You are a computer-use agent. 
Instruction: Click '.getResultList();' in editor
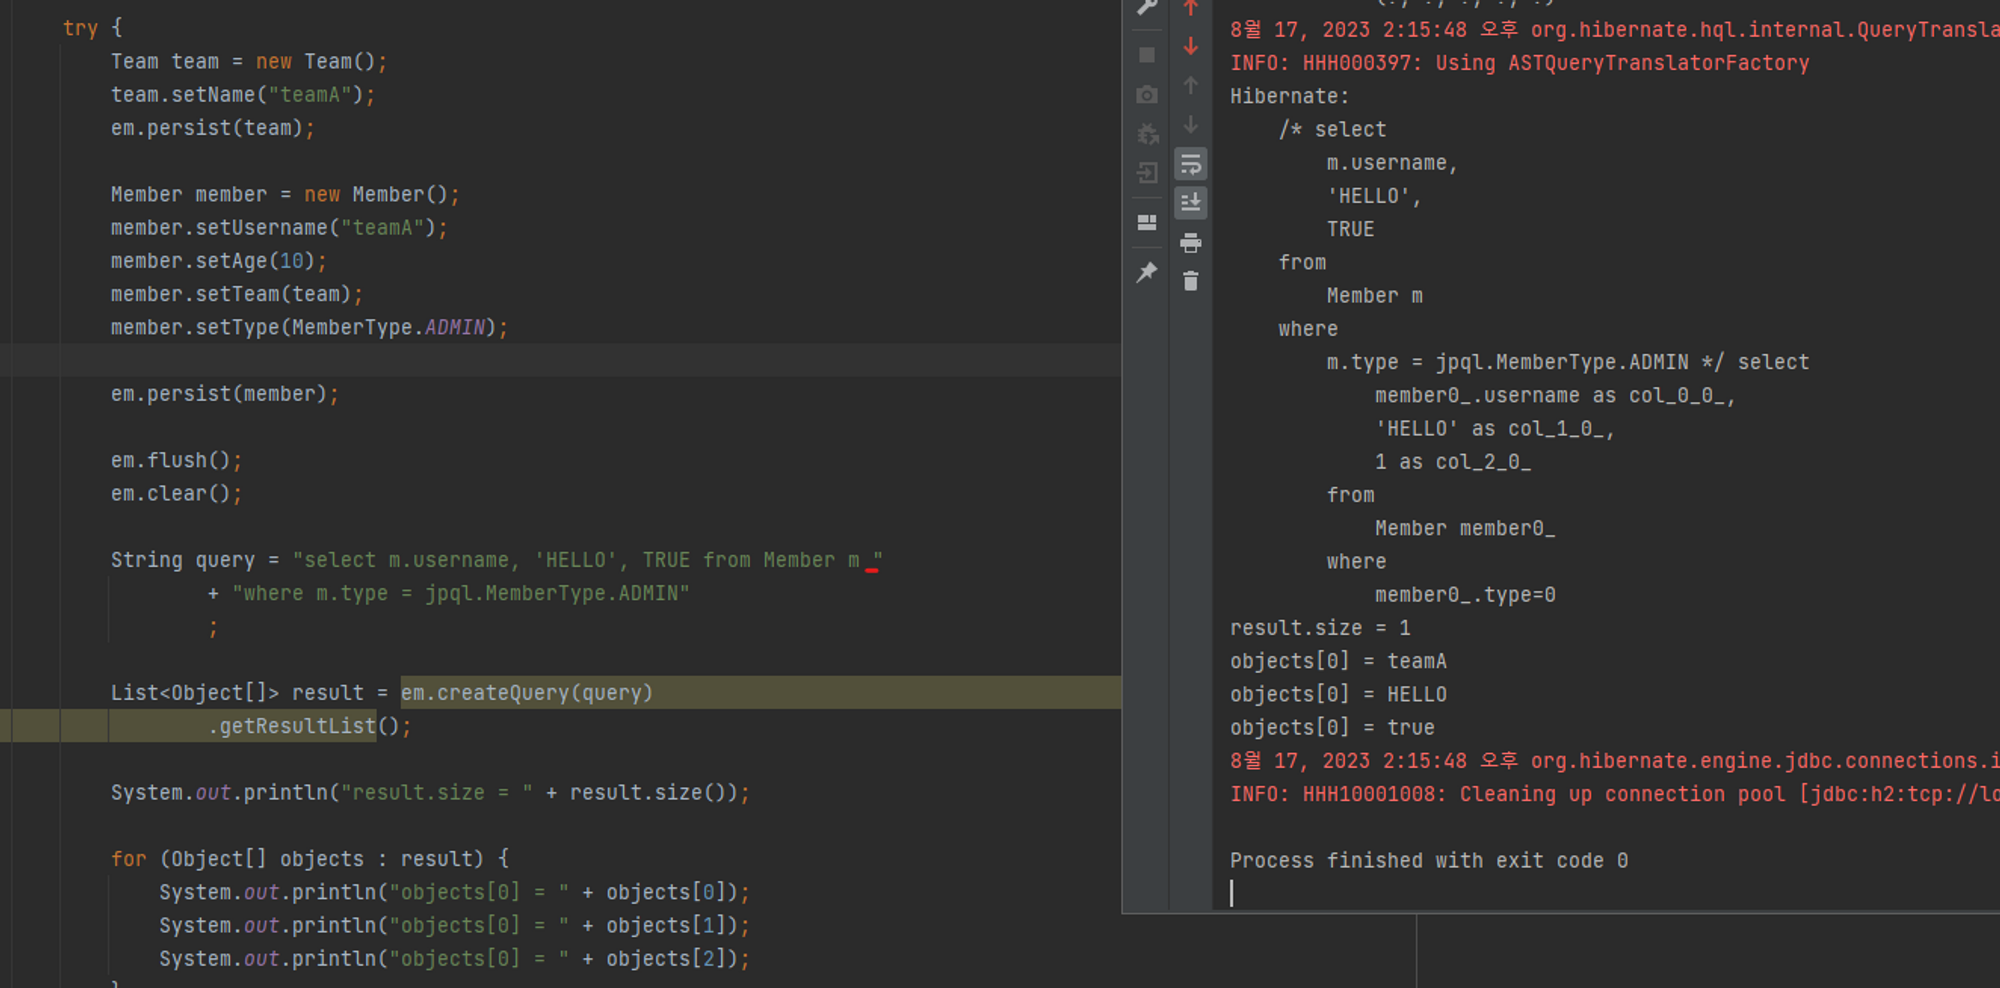309,727
